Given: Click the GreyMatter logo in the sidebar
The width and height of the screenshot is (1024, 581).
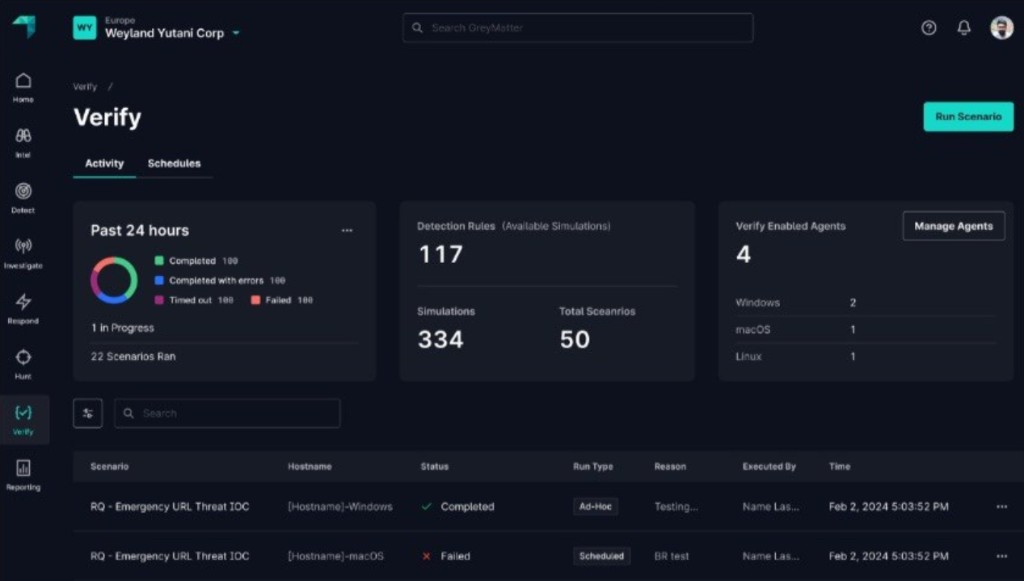Looking at the screenshot, I should point(24,27).
